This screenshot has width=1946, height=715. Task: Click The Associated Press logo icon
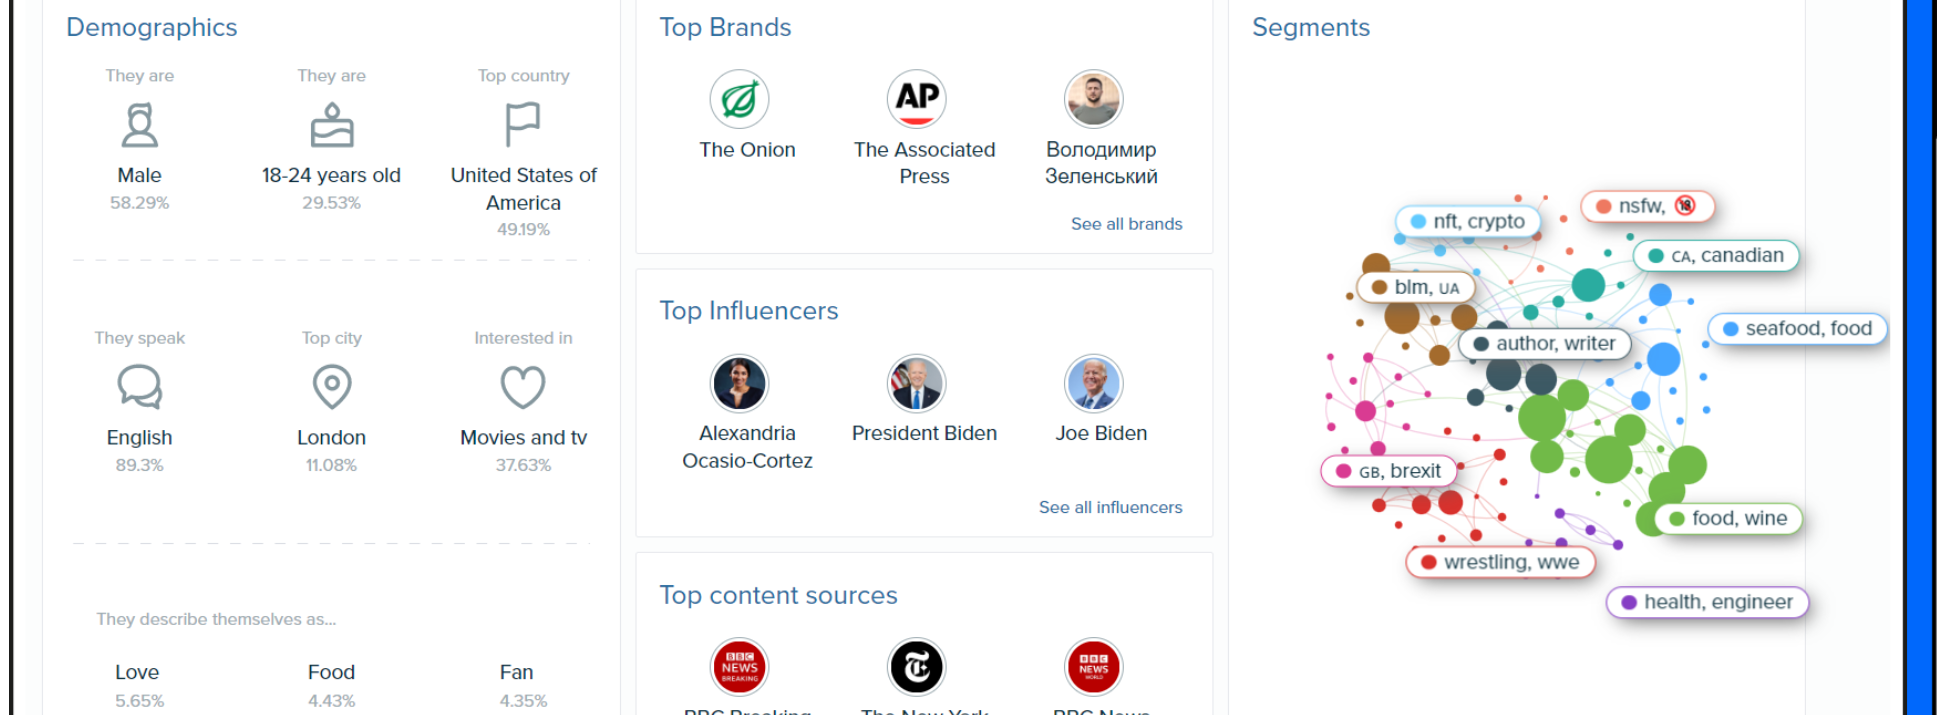tap(916, 99)
